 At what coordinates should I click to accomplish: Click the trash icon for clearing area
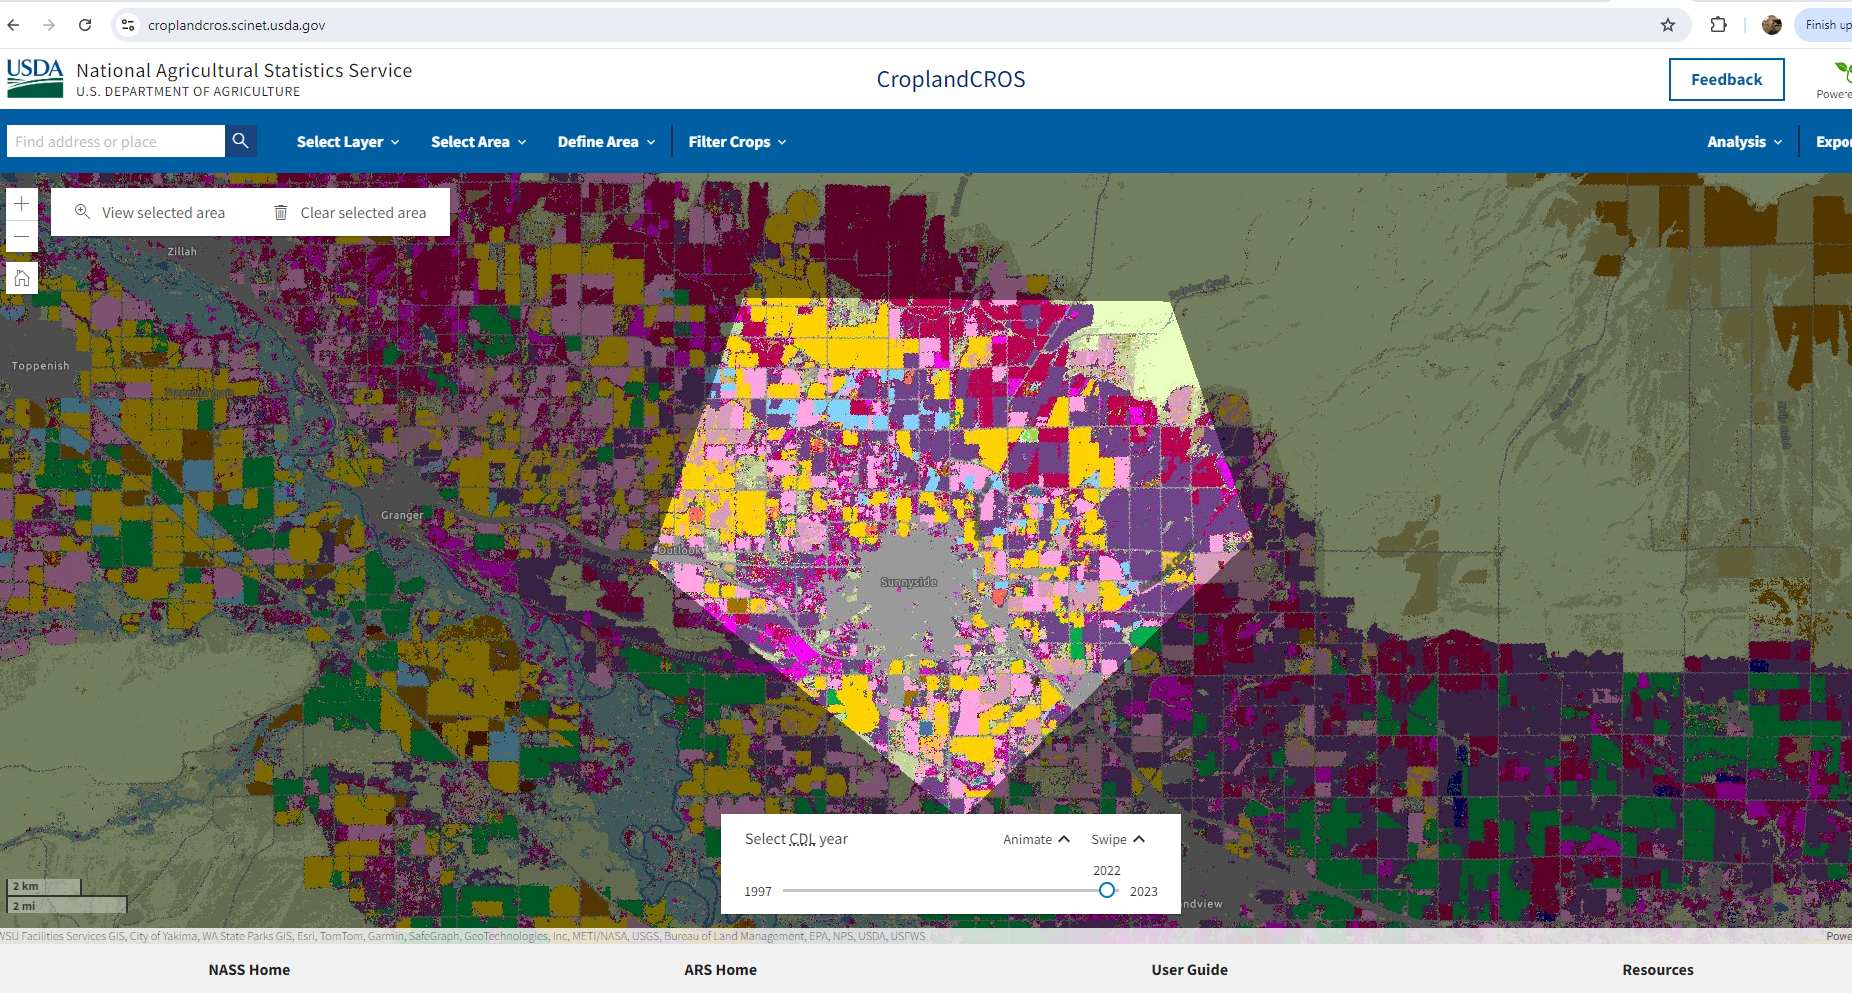pyautogui.click(x=281, y=213)
